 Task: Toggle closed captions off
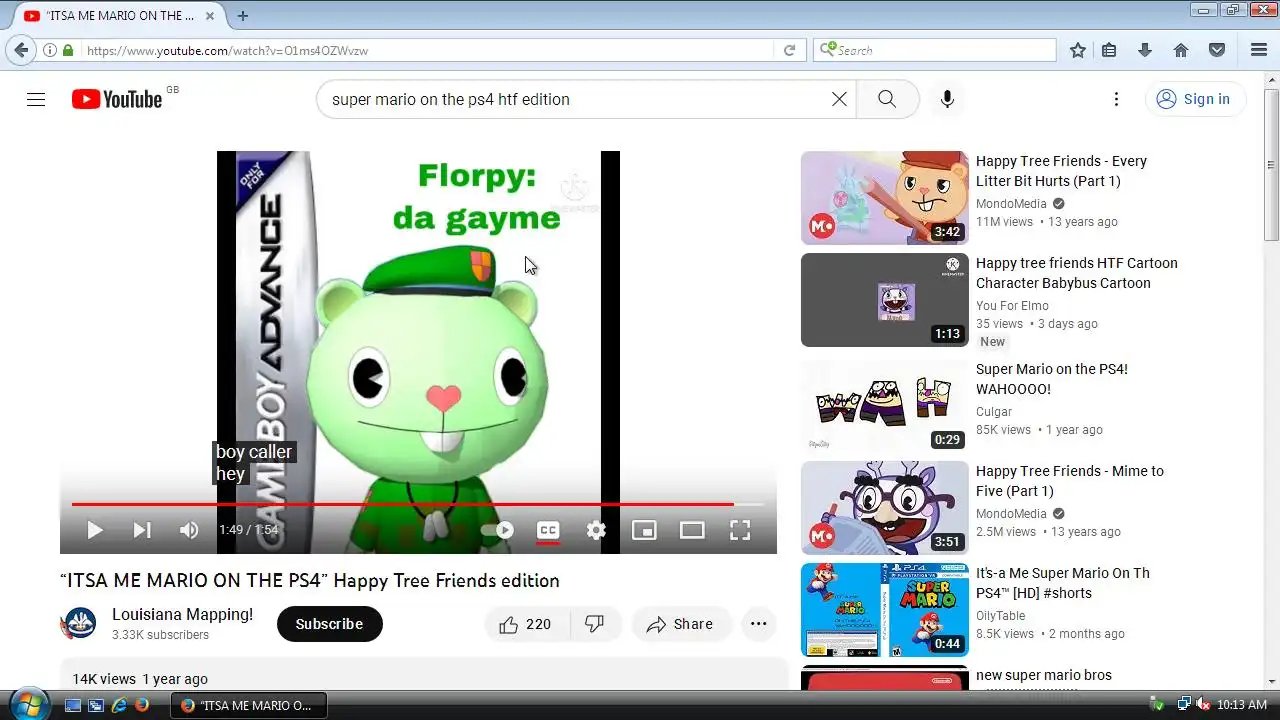pos(548,530)
